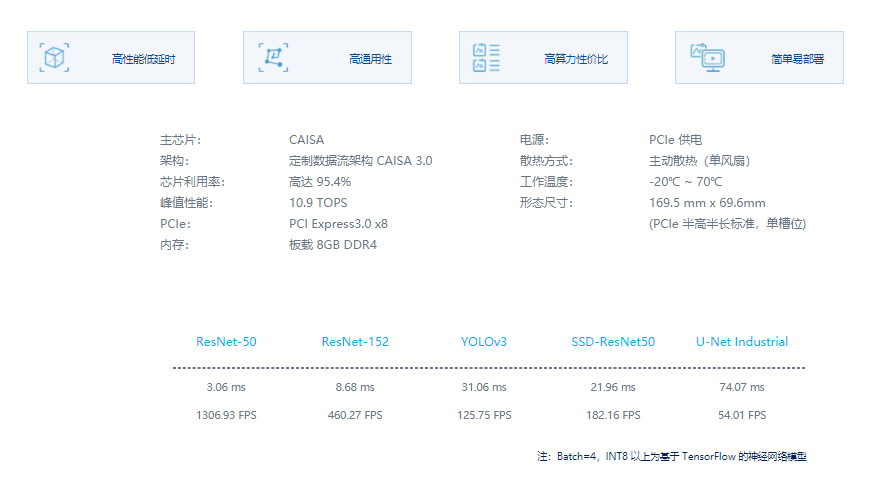This screenshot has height=491, width=876.
Task: Click the monitor deployment icon
Action: (x=707, y=58)
